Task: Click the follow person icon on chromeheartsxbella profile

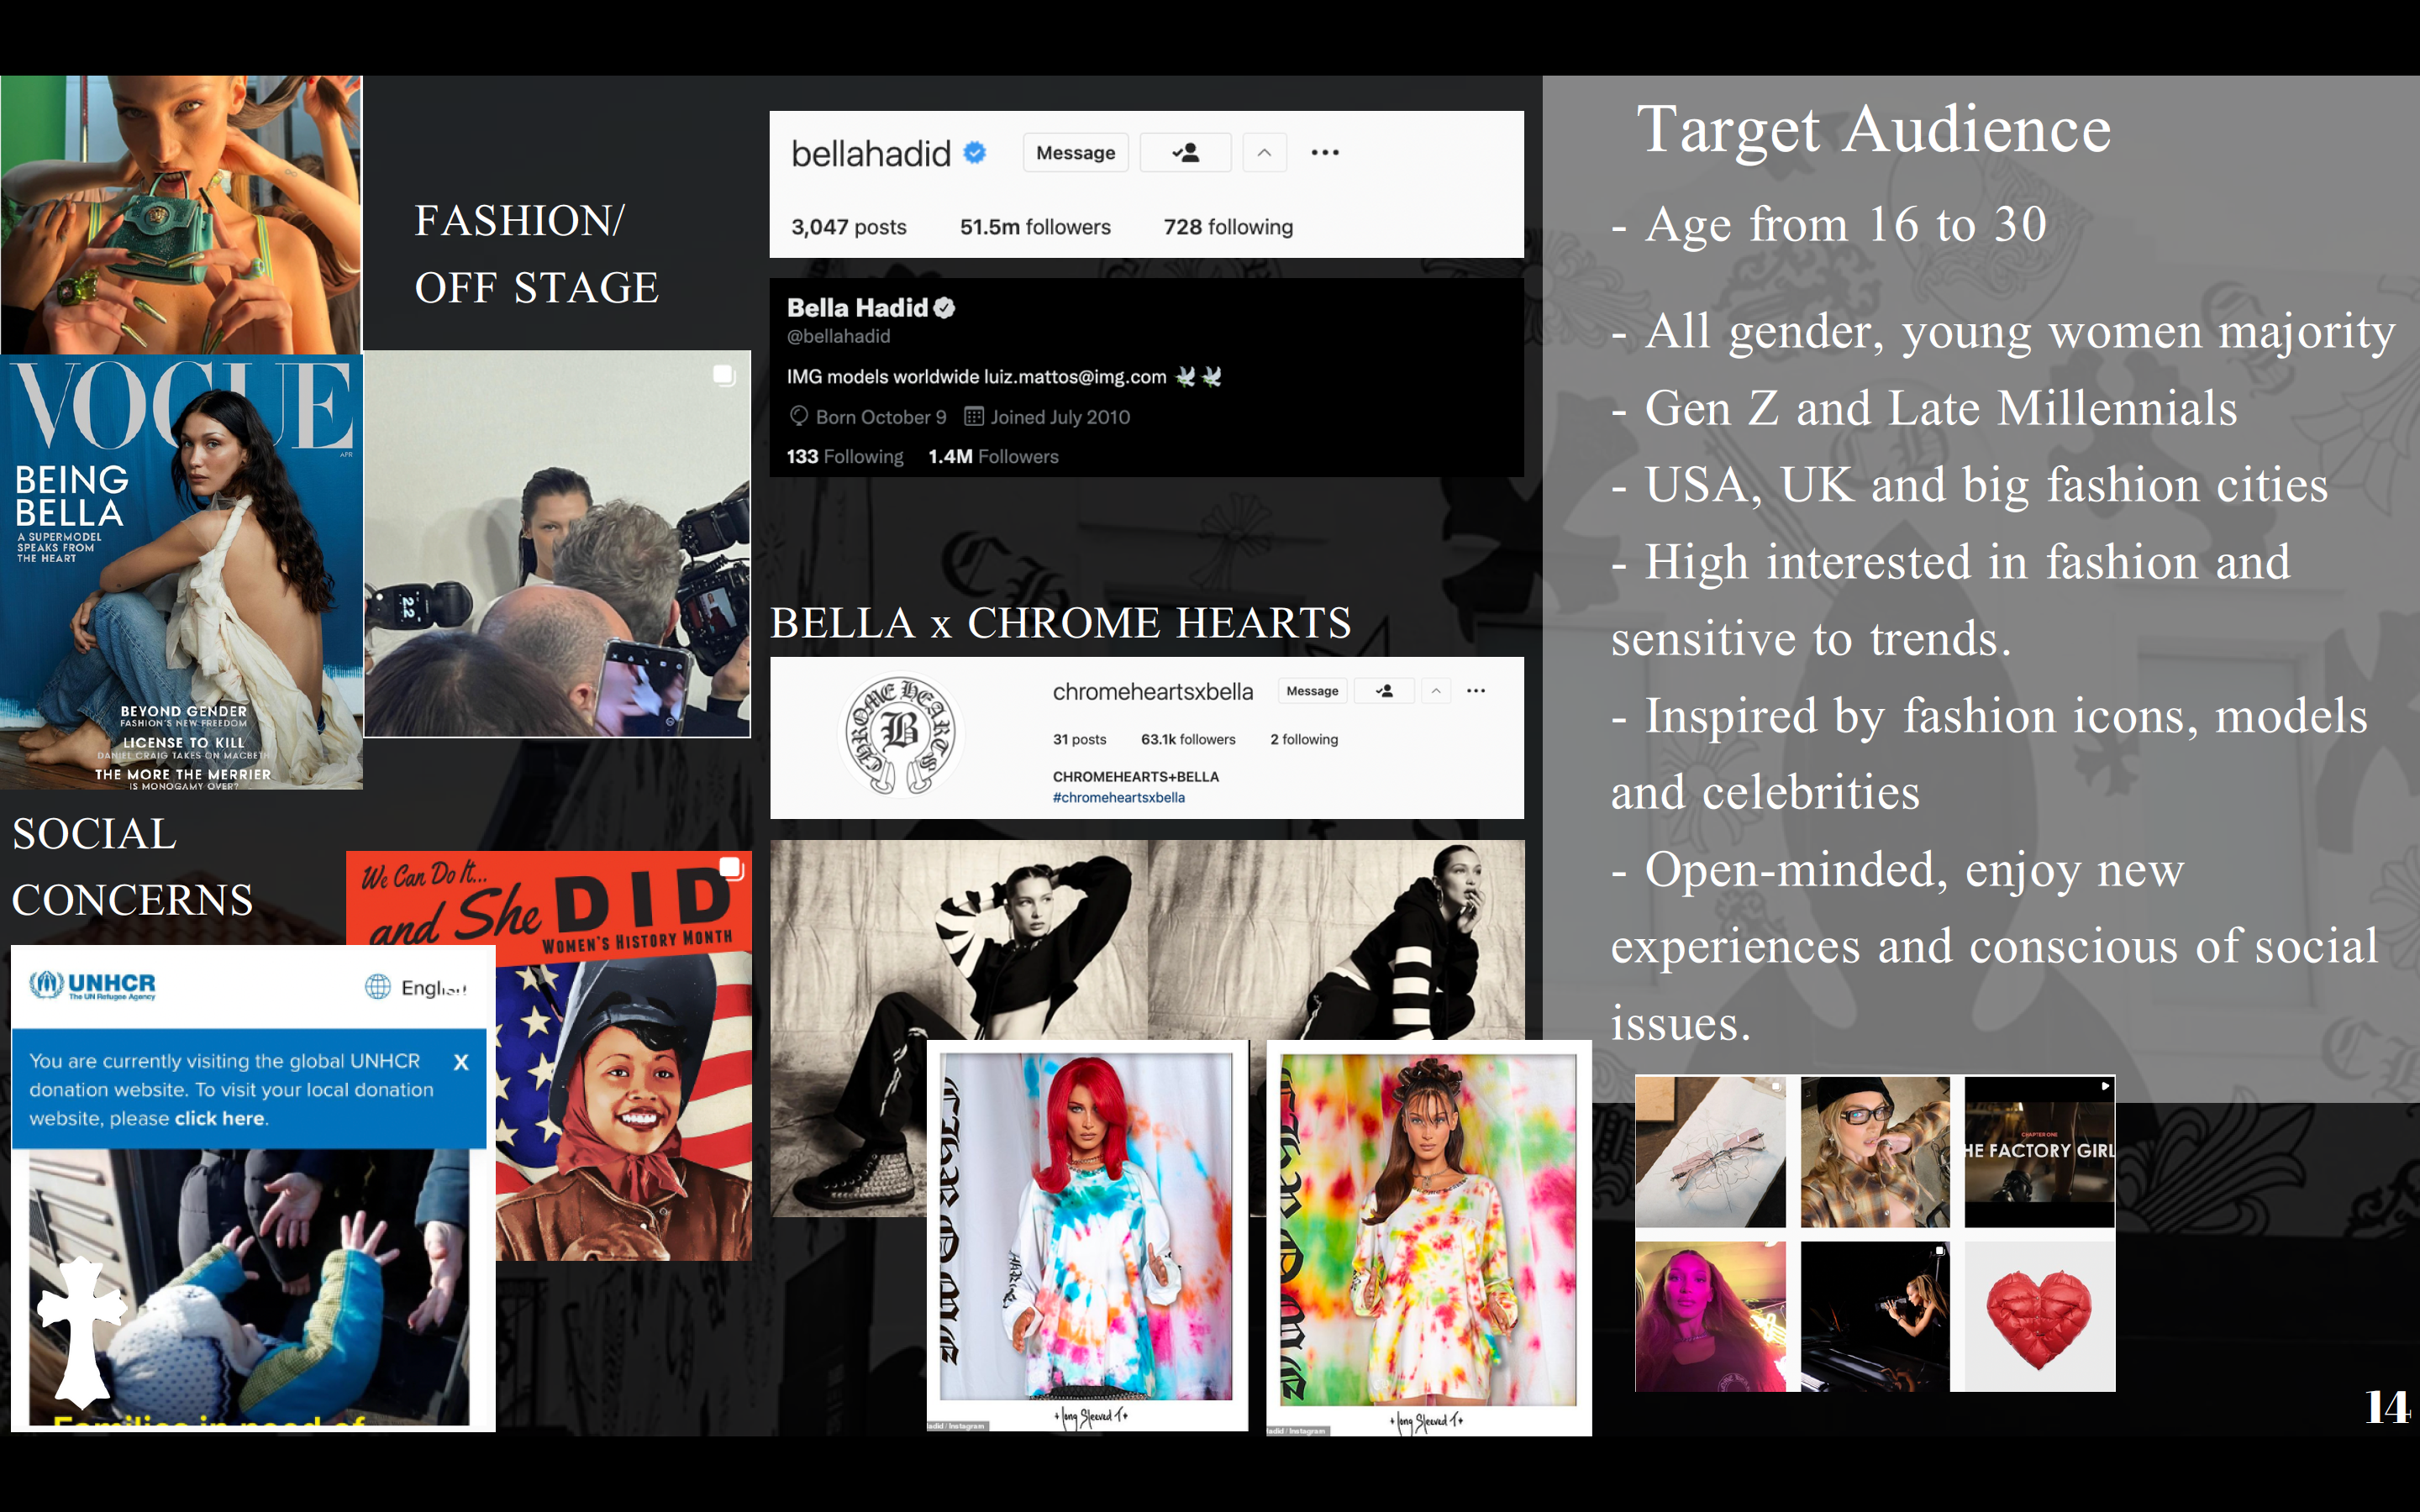Action: (x=1384, y=691)
